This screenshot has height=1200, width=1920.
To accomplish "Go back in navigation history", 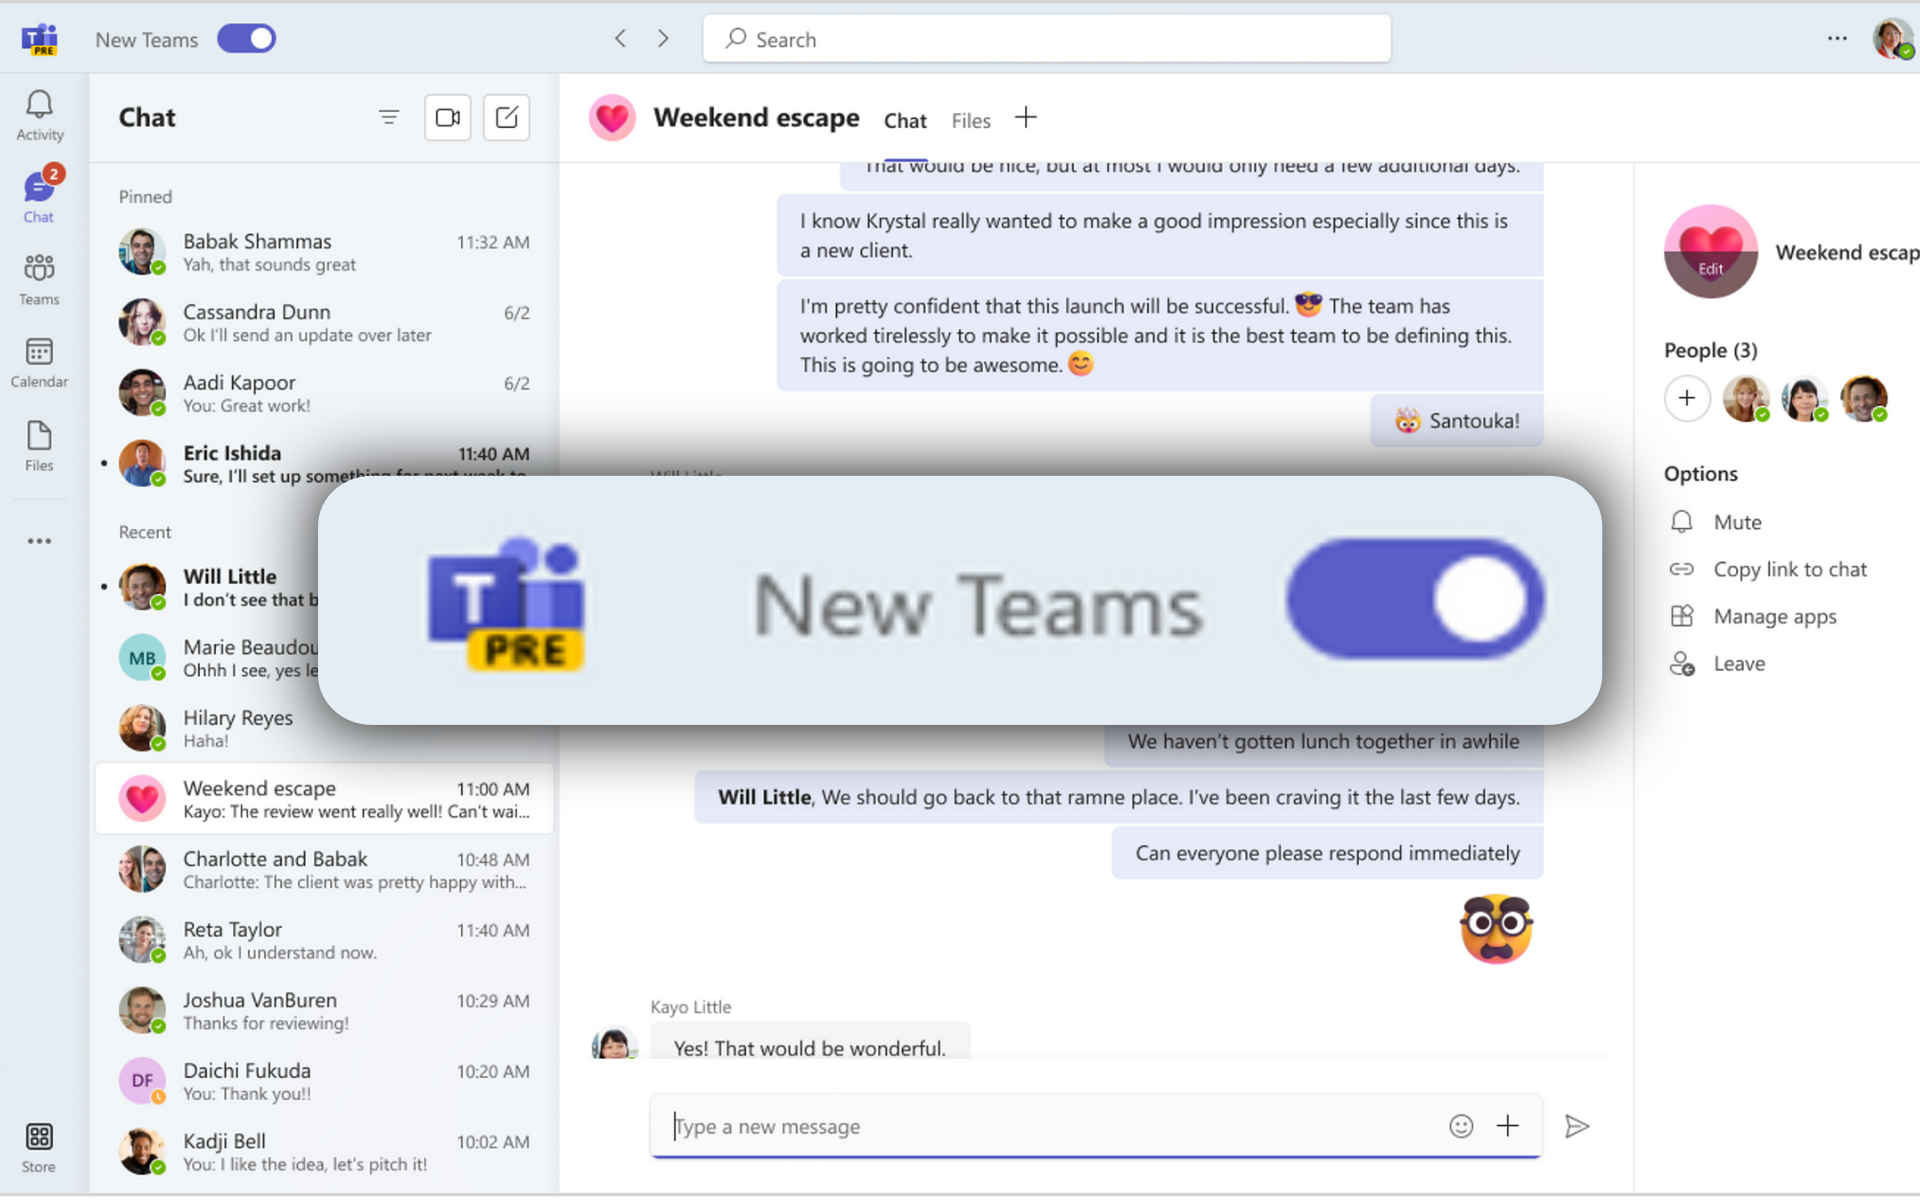I will pyautogui.click(x=620, y=39).
